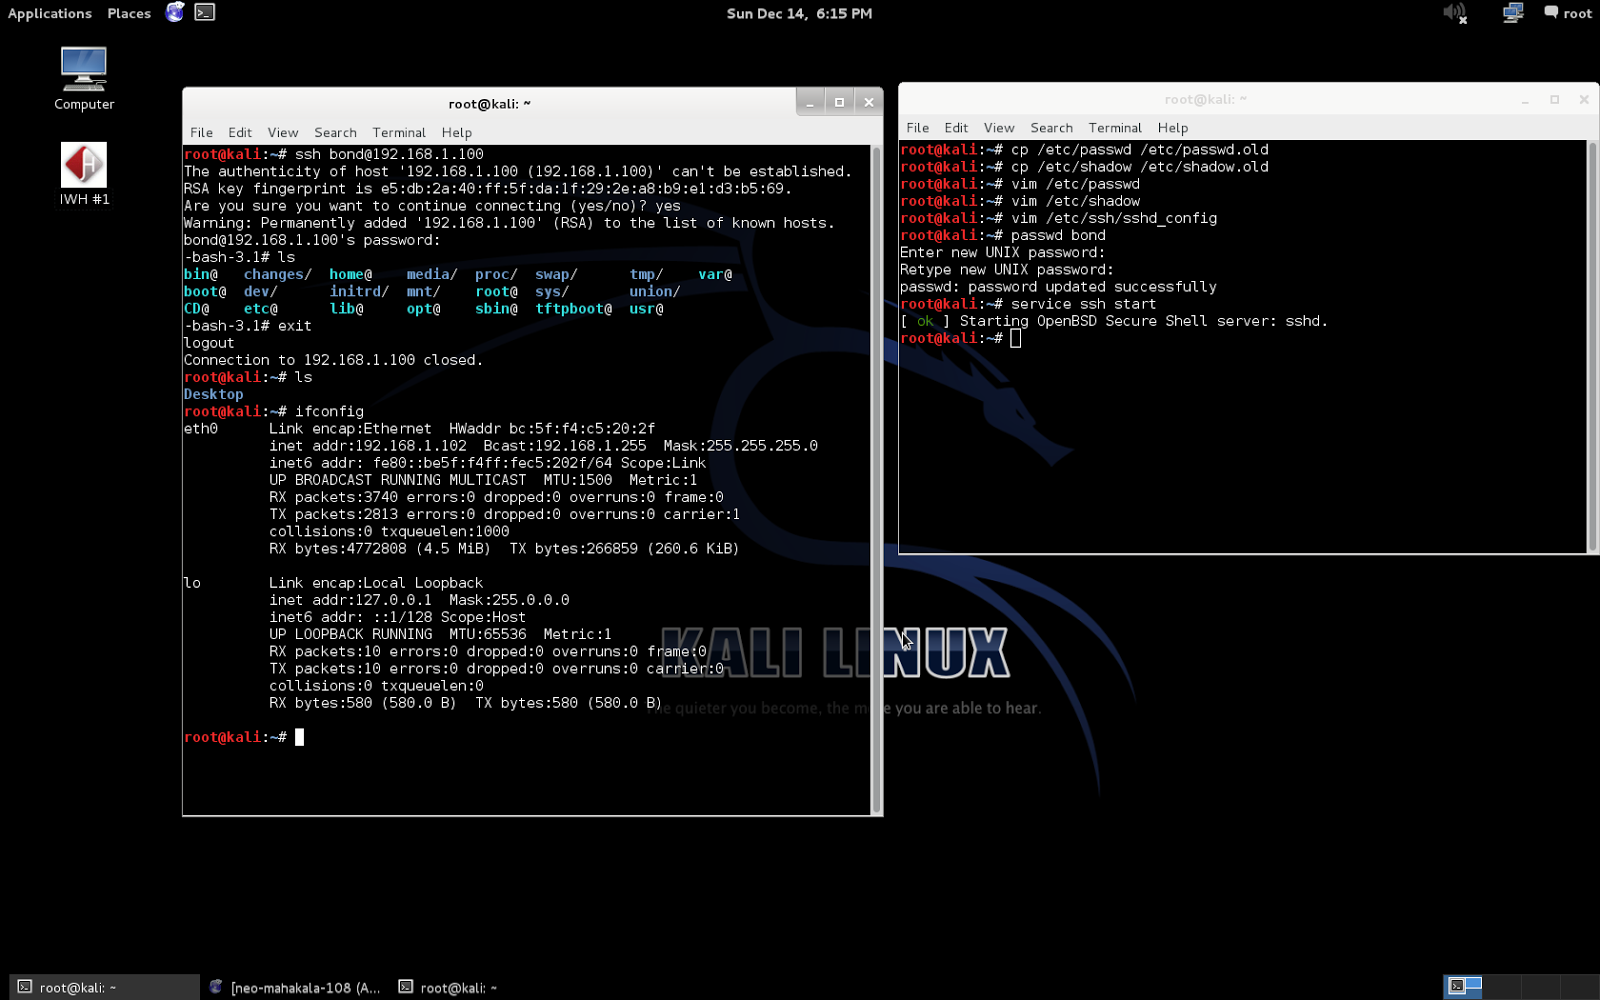
Task: Open the Applications menu
Action: pyautogui.click(x=50, y=13)
